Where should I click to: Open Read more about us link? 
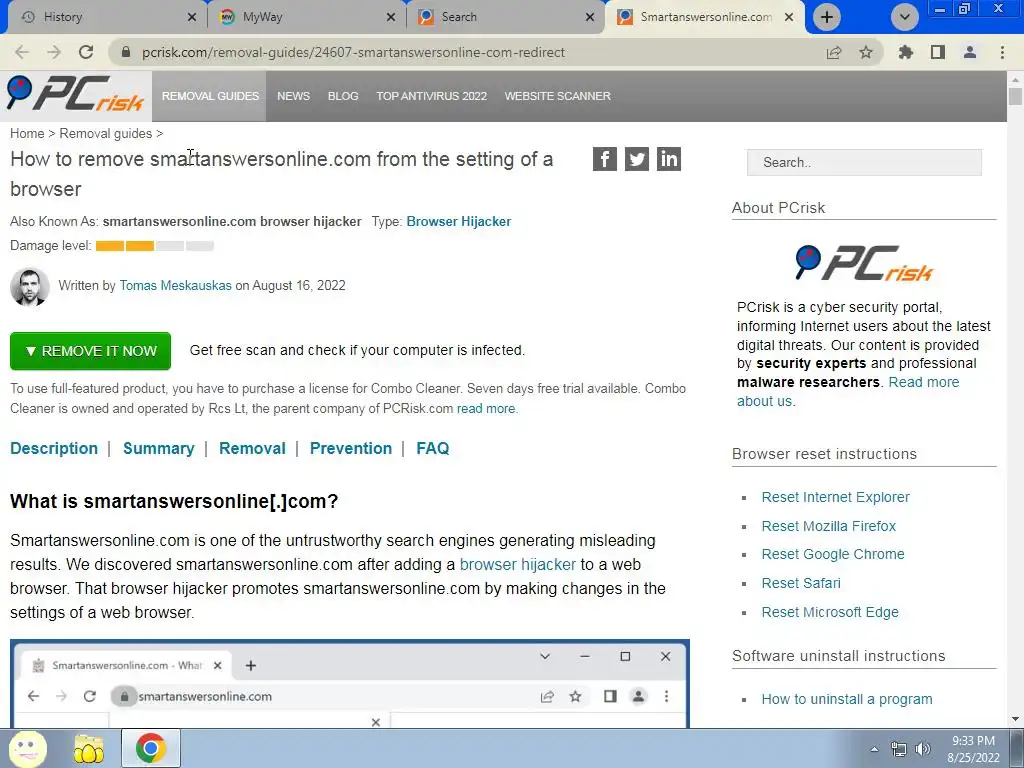[x=848, y=392]
